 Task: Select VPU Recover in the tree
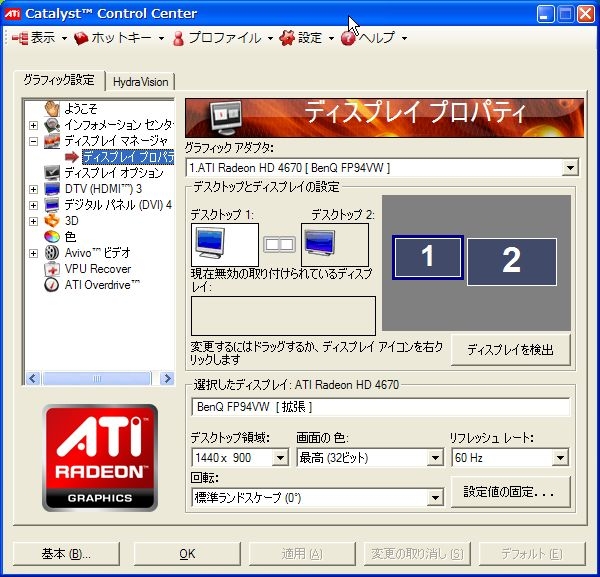click(x=98, y=269)
